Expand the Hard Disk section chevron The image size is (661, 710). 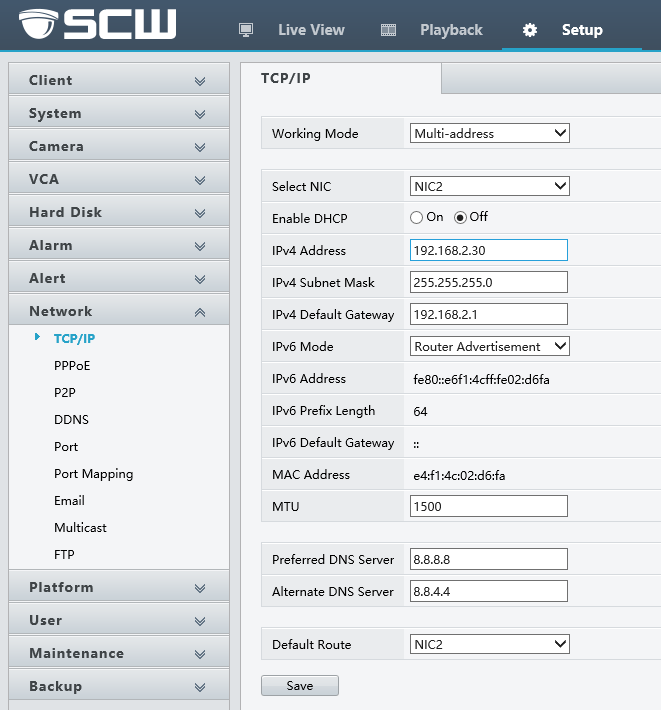(200, 213)
